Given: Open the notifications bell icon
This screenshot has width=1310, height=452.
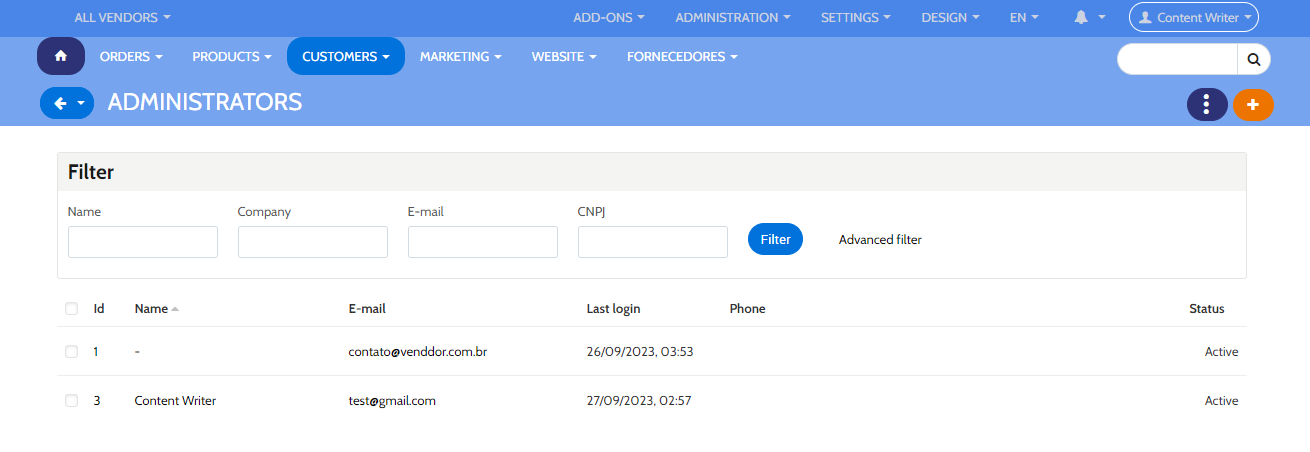Looking at the screenshot, I should pos(1081,17).
